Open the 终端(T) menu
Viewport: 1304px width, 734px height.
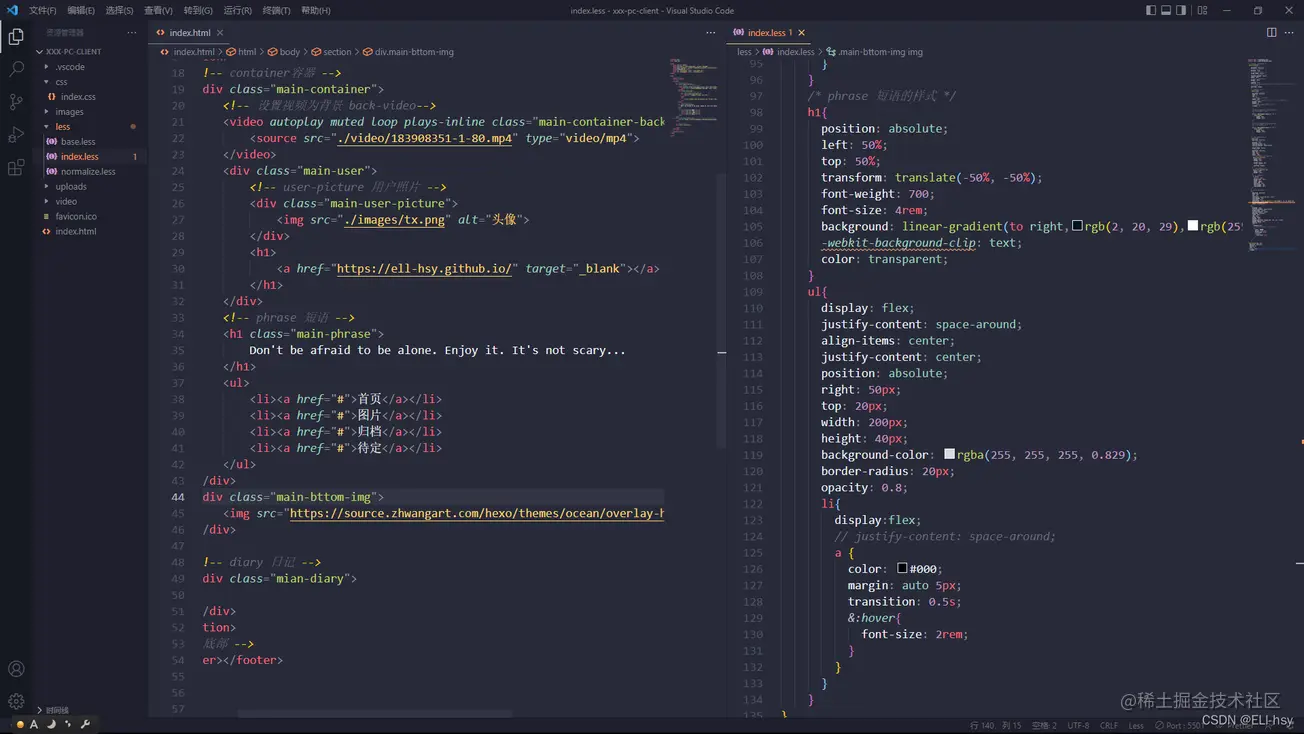[x=276, y=10]
